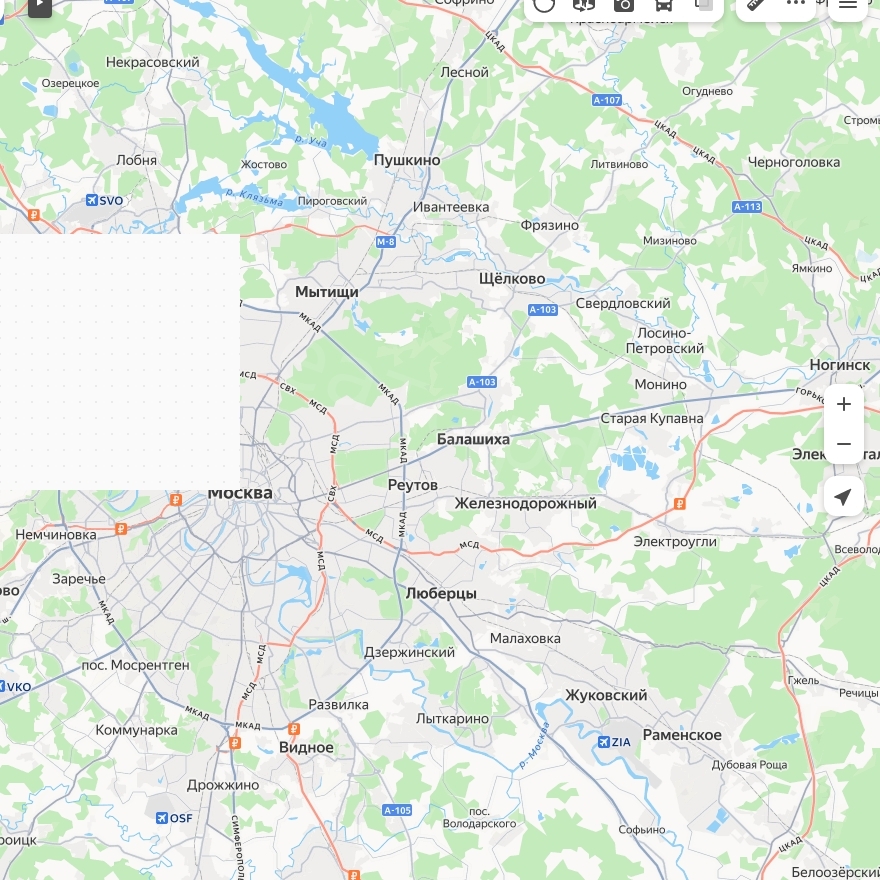Zoom out of the map
Viewport: 880px width, 880px height.
[x=844, y=444]
